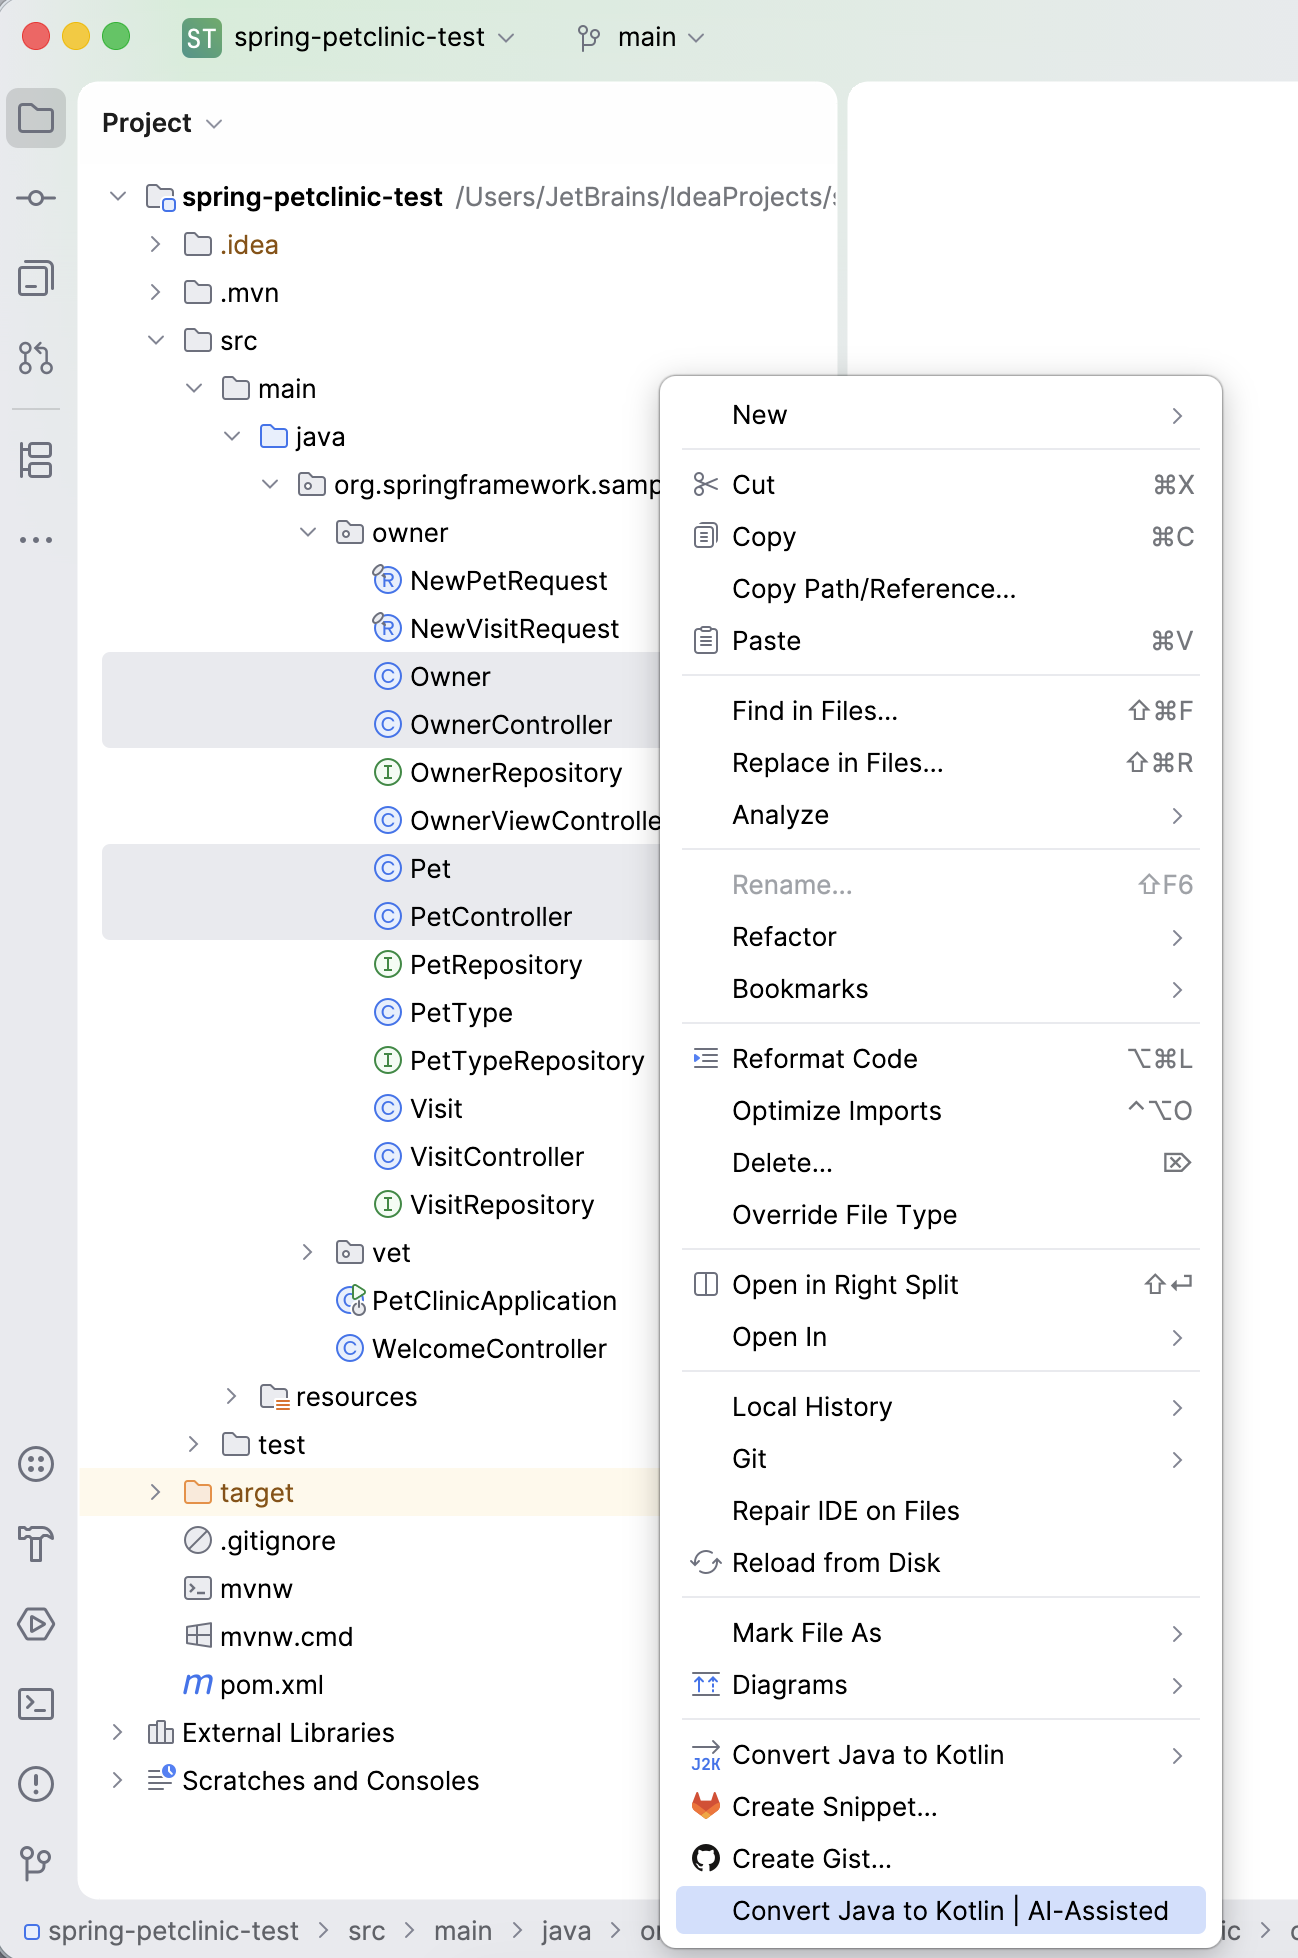The image size is (1298, 1958).
Task: Open the New submenu
Action: click(941, 414)
